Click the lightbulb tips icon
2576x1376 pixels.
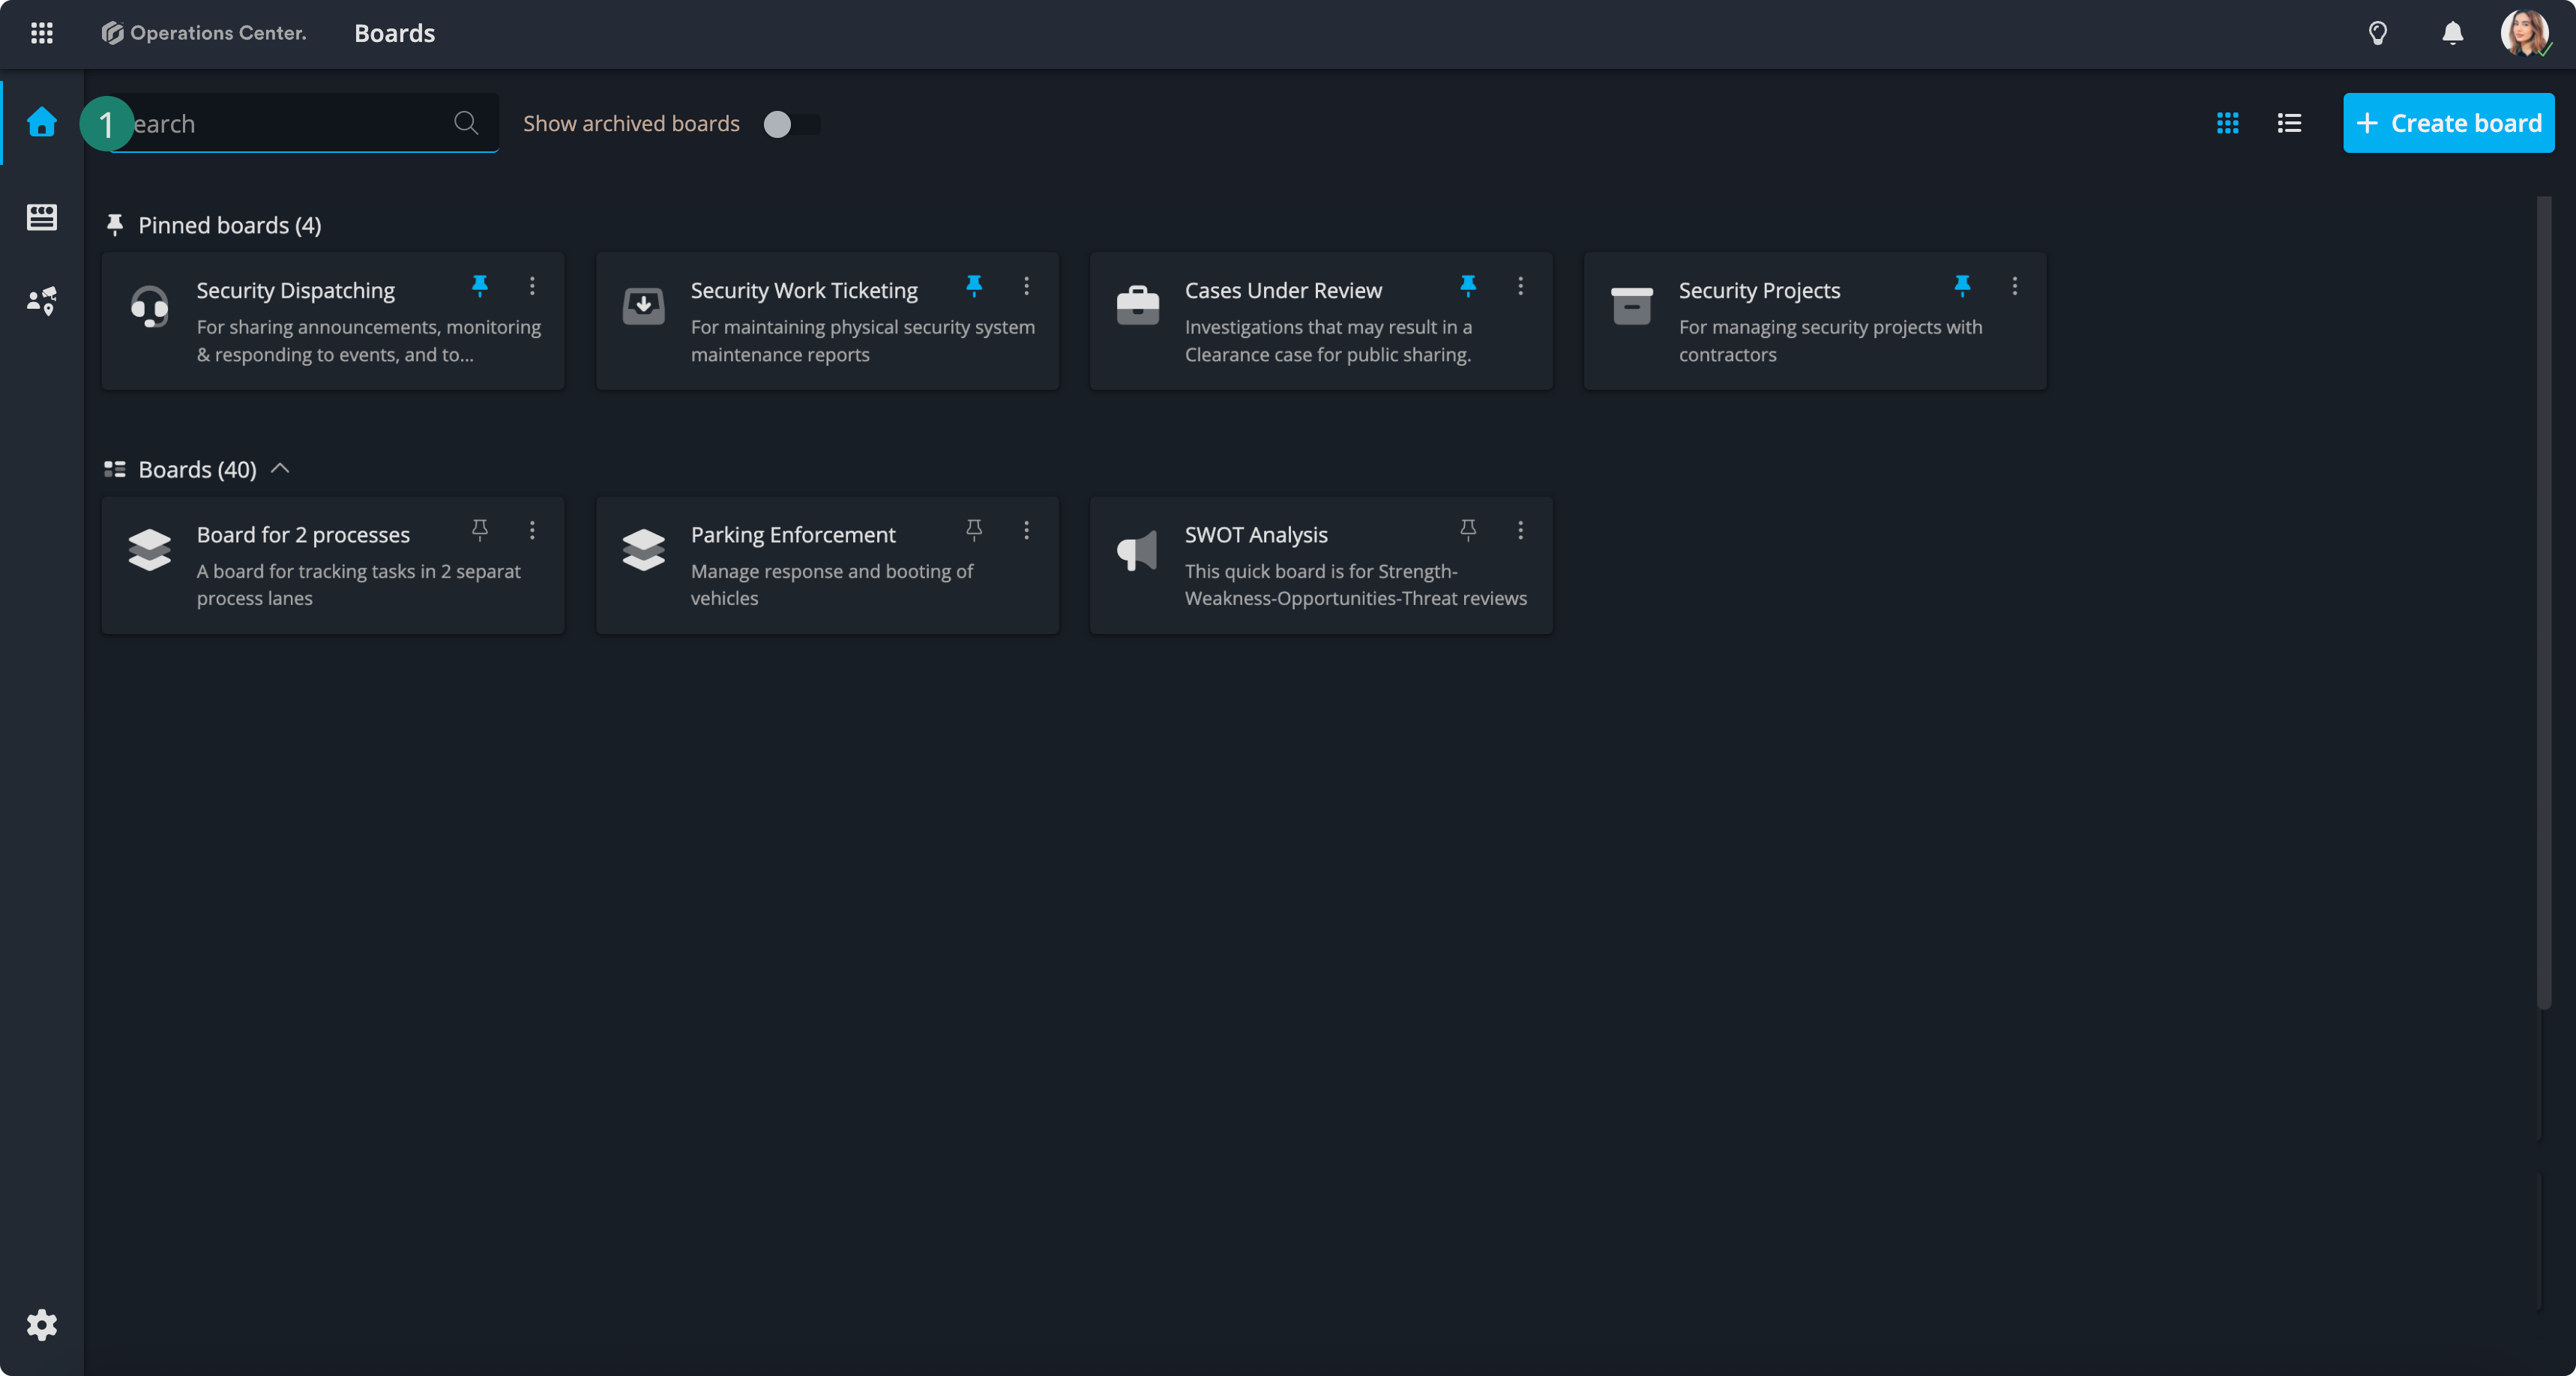click(2378, 33)
